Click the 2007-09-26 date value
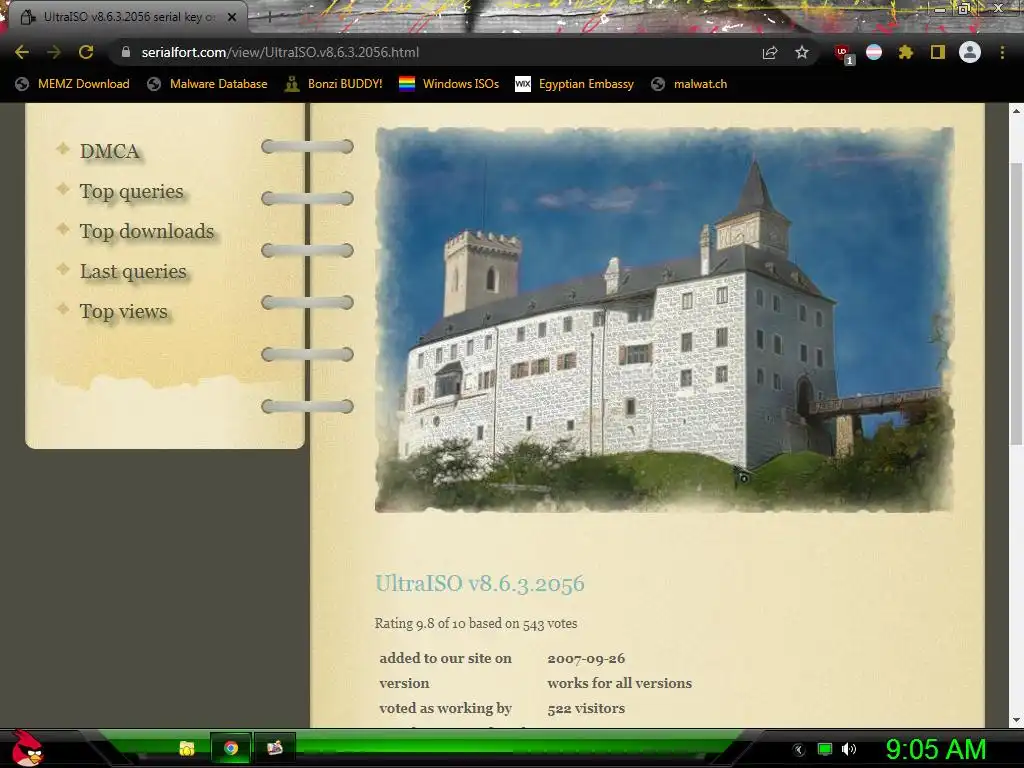Image resolution: width=1024 pixels, height=768 pixels. pos(586,658)
